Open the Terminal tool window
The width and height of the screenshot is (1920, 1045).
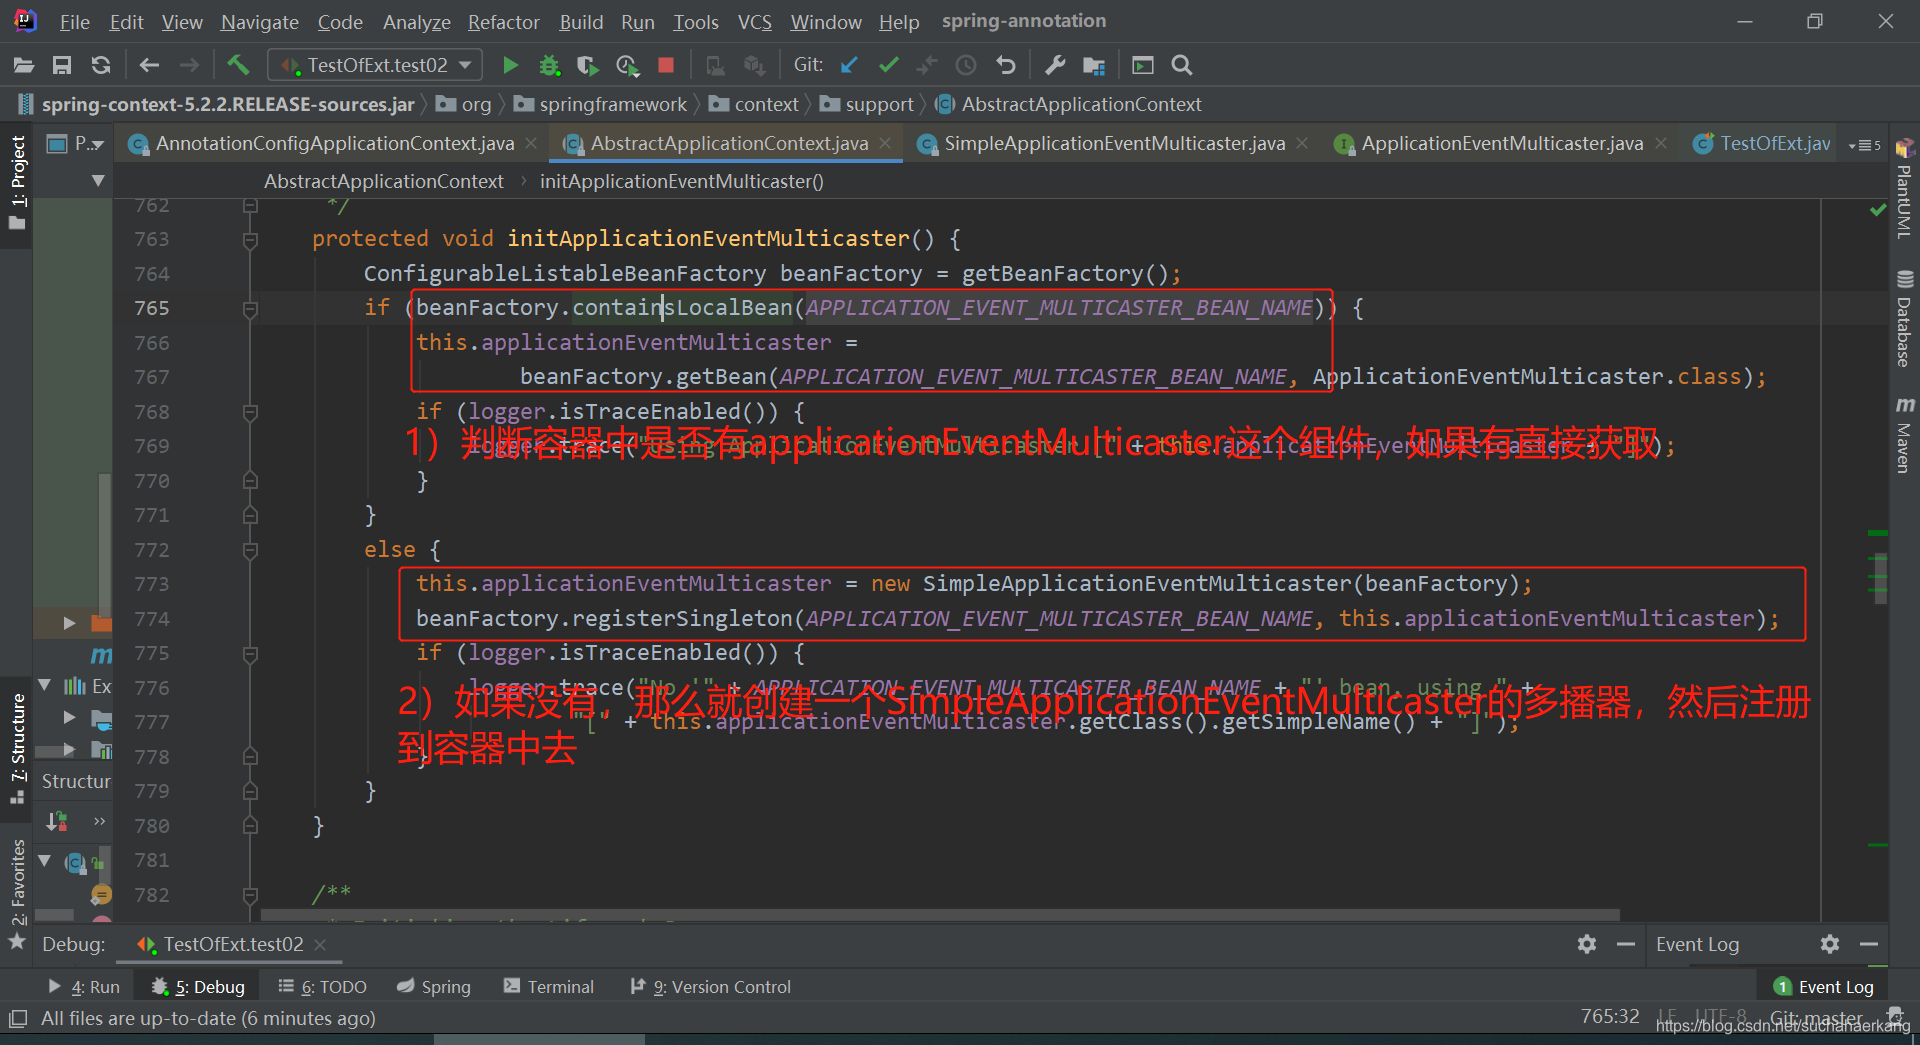point(549,987)
